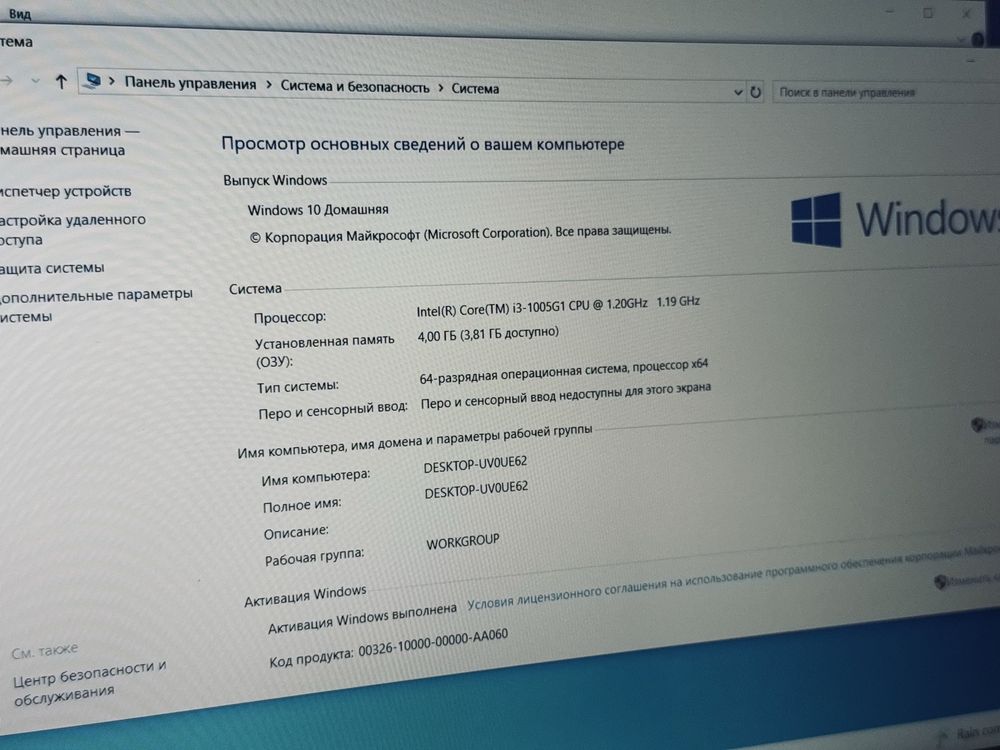Click the Просмотр основных сведений heading
The image size is (1000, 750).
click(423, 144)
